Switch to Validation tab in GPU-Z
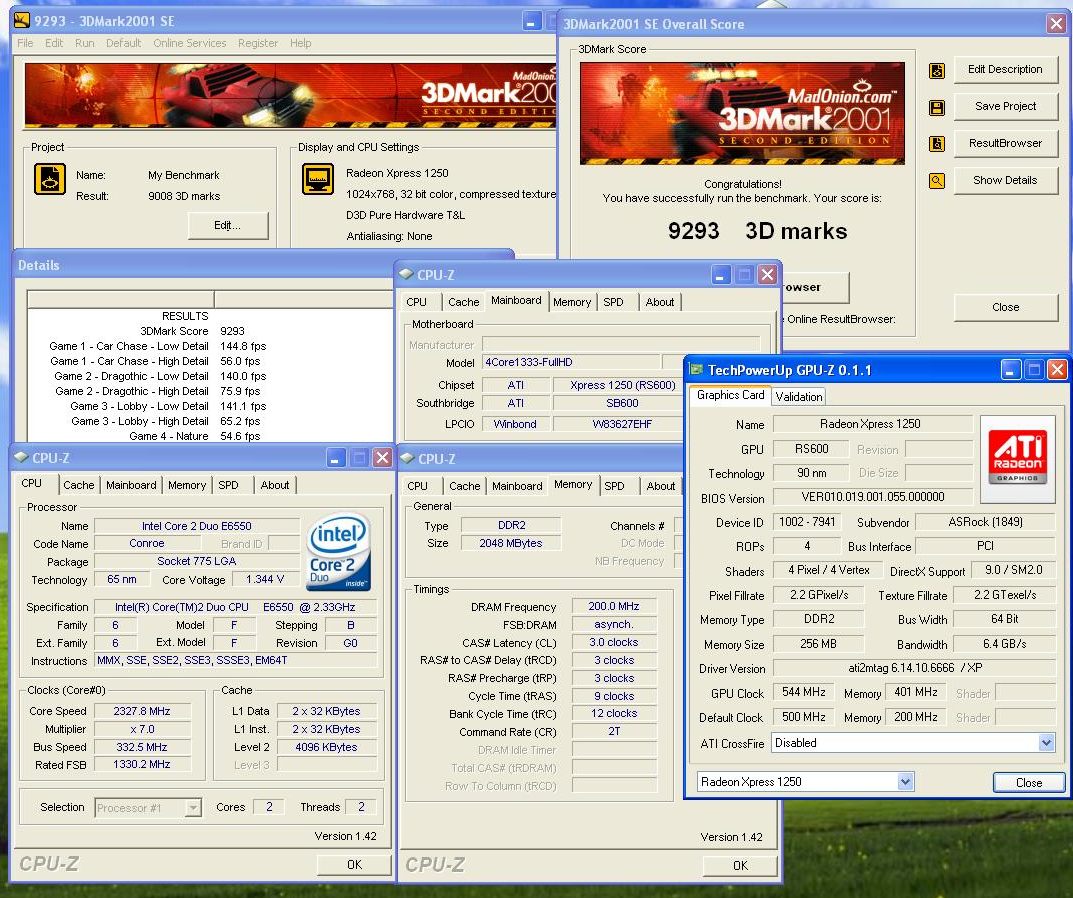 click(x=799, y=396)
